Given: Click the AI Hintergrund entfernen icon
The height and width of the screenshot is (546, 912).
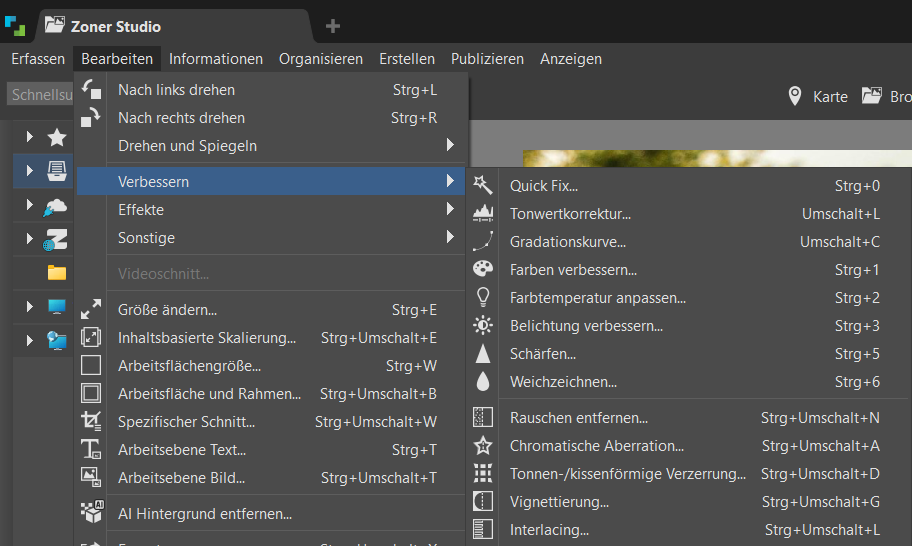Looking at the screenshot, I should [92, 512].
